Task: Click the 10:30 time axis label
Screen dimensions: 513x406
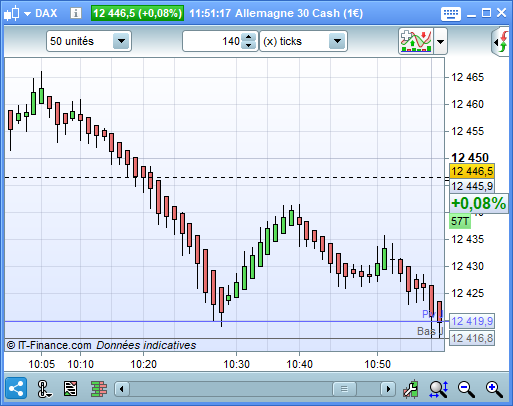Action: (236, 364)
